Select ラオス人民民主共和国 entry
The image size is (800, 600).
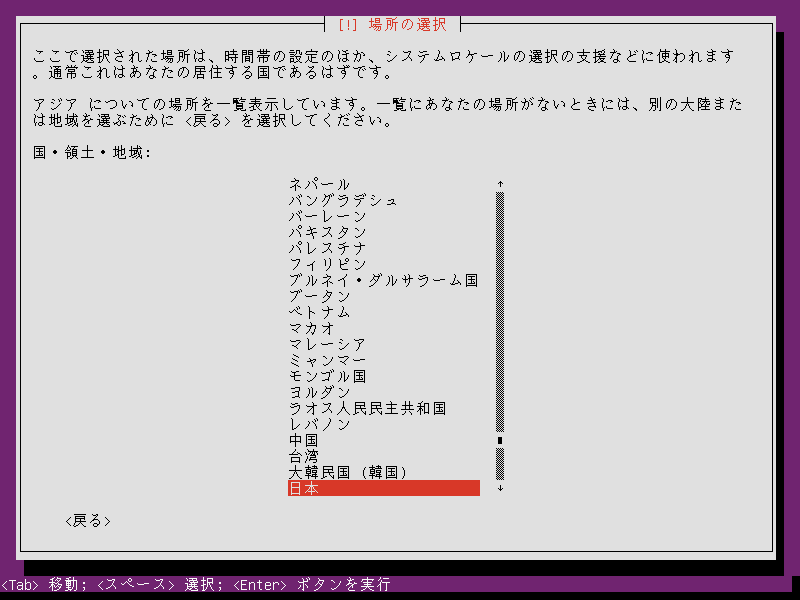pyautogui.click(x=384, y=408)
